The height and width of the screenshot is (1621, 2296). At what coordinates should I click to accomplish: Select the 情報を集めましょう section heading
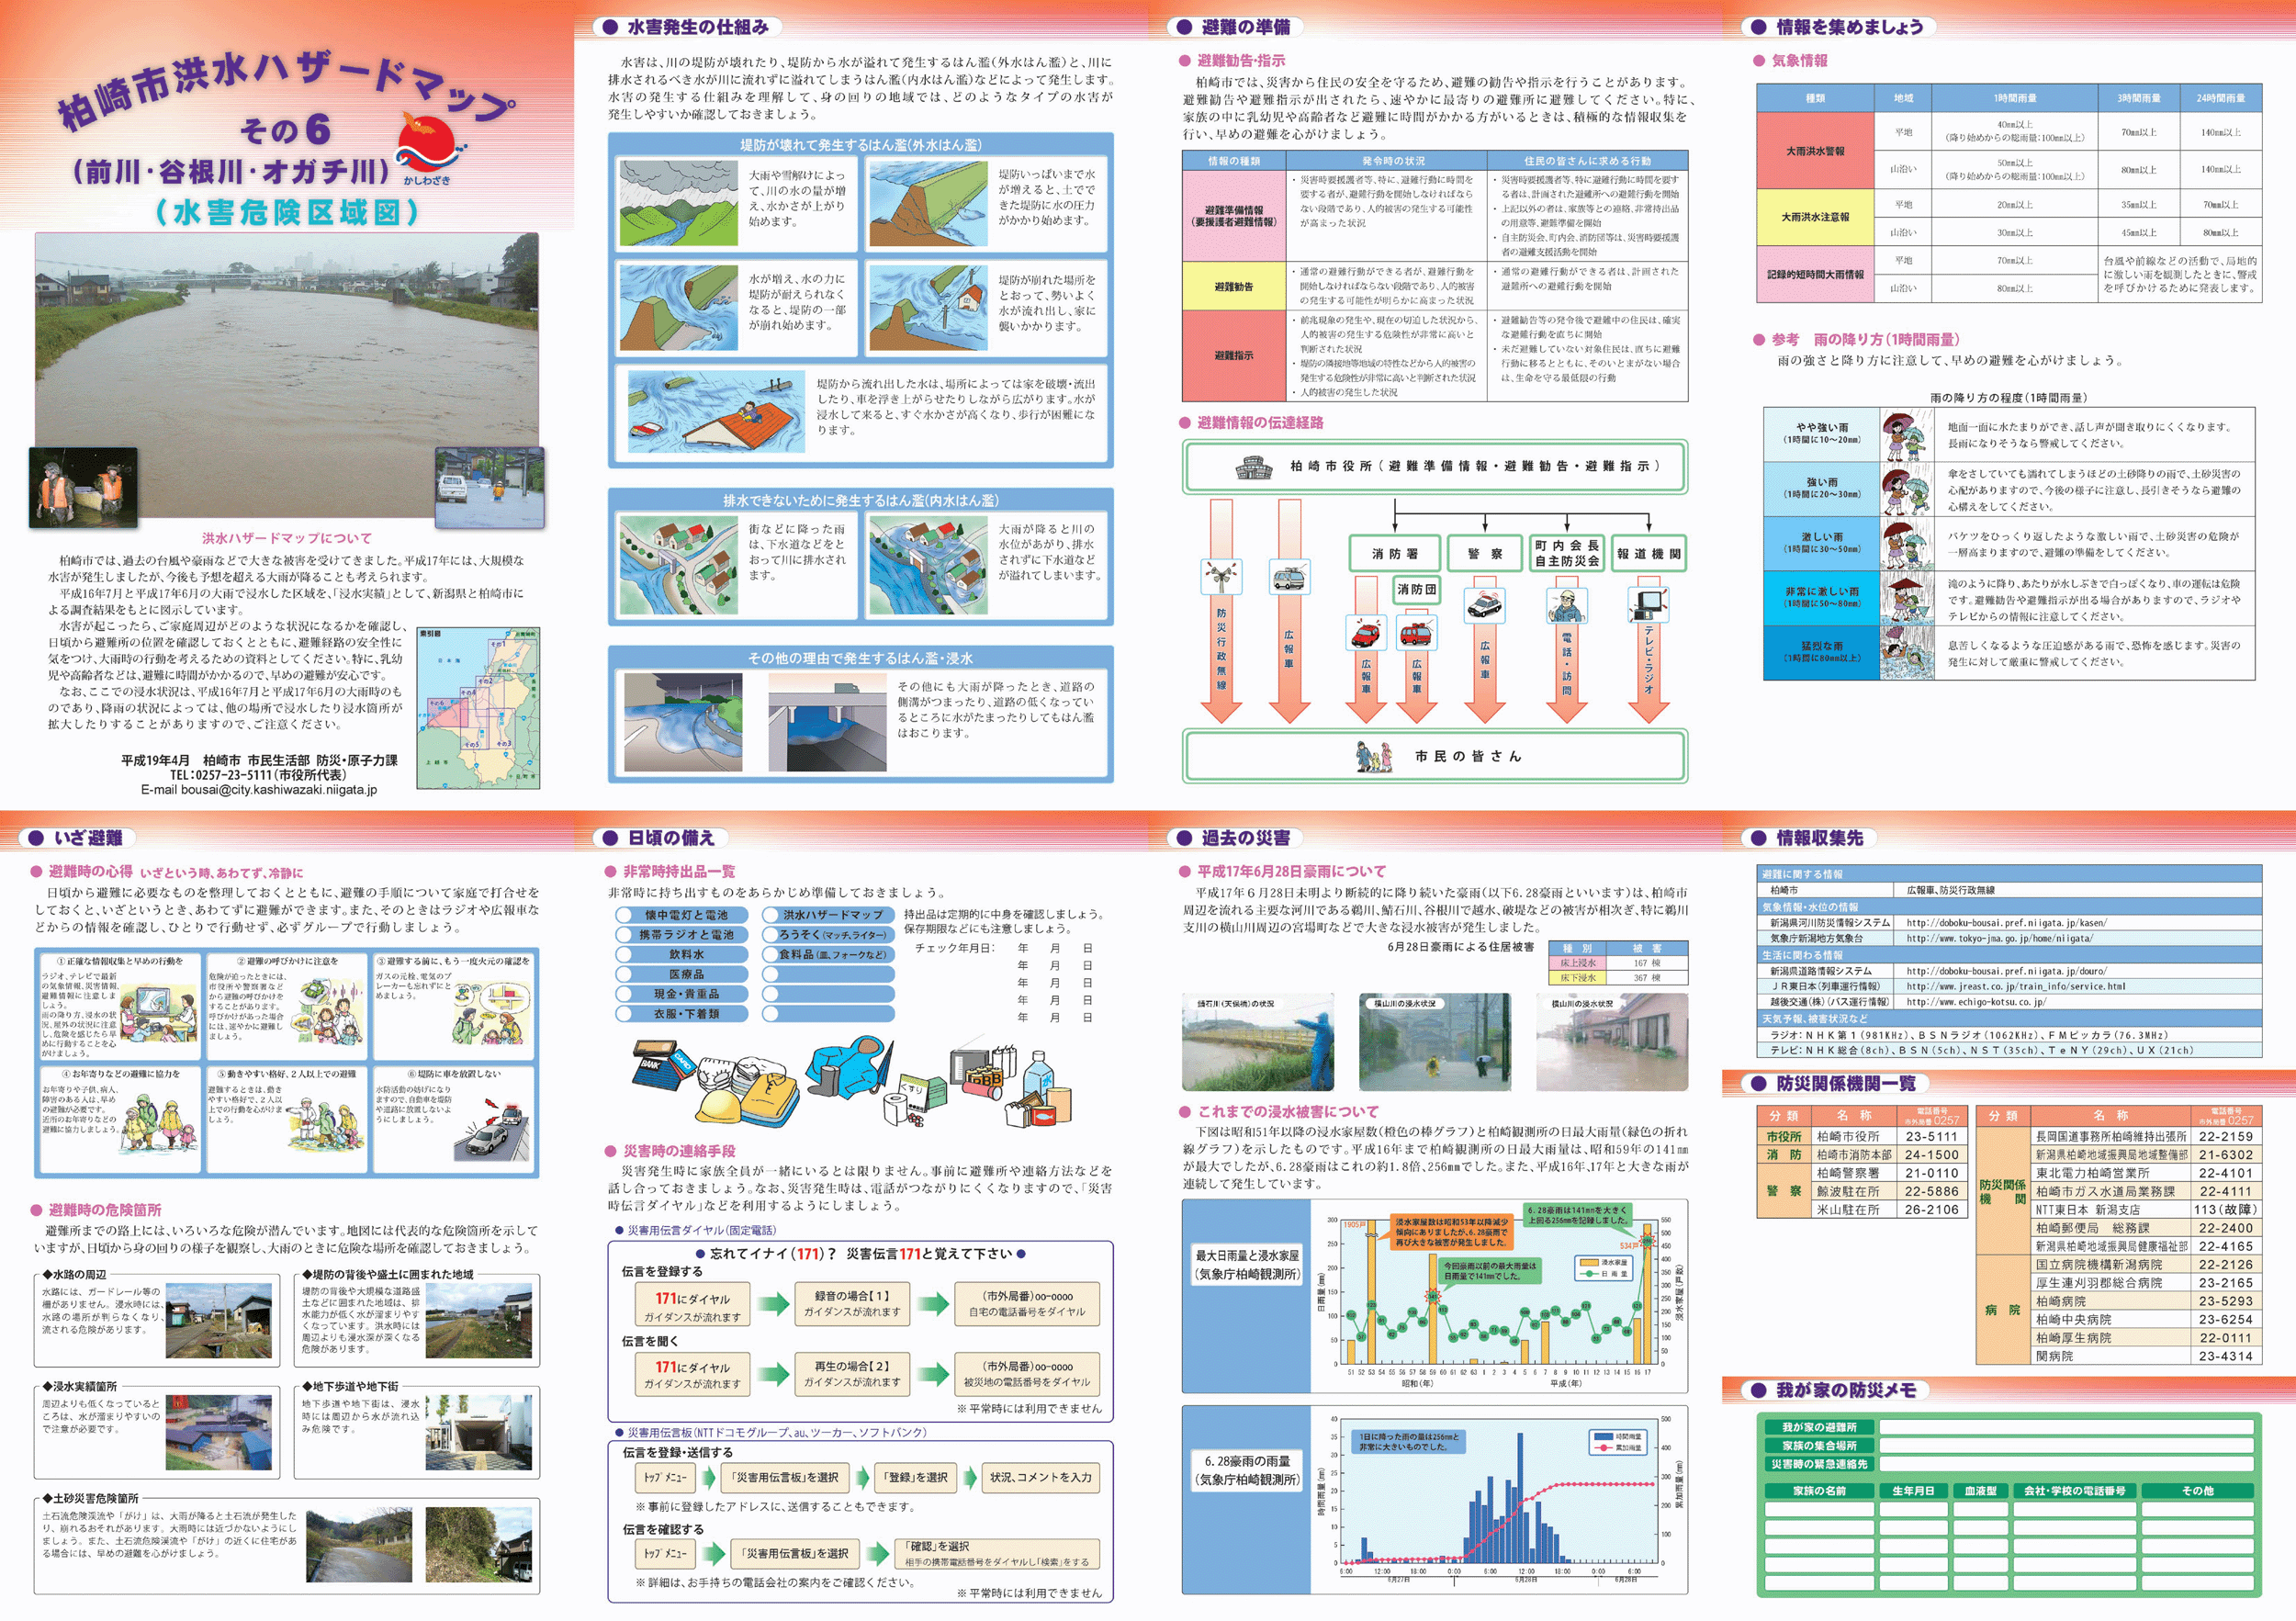(1850, 27)
